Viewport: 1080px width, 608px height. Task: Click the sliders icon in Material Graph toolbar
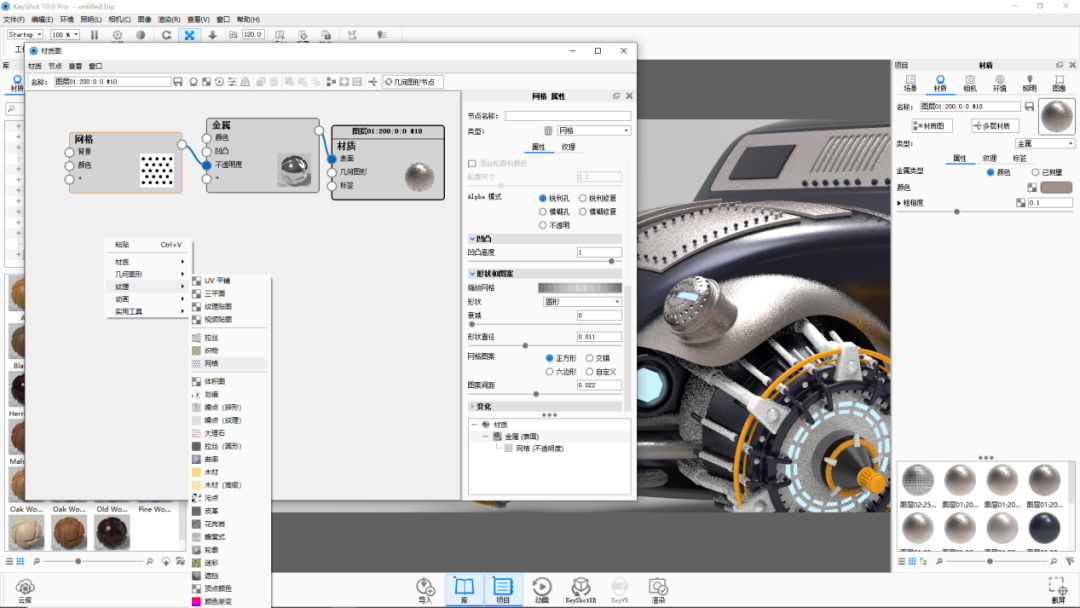pyautogui.click(x=232, y=82)
